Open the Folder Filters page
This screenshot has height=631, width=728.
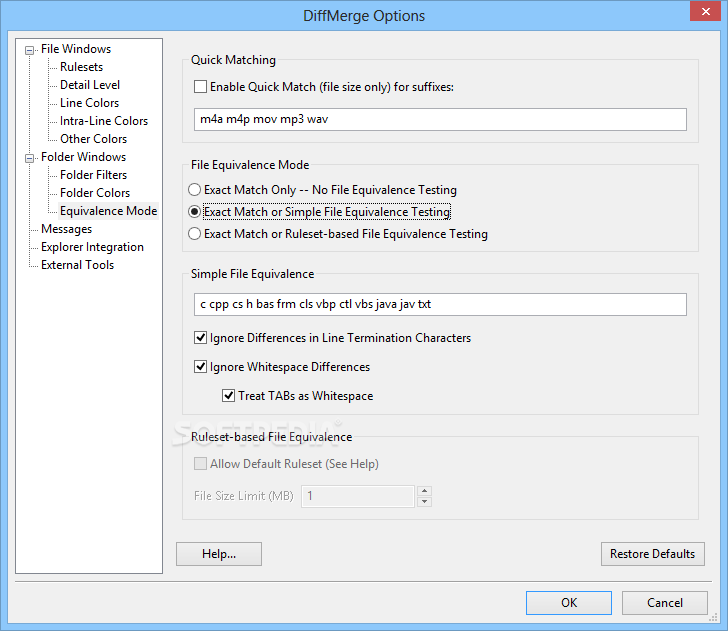coord(93,175)
